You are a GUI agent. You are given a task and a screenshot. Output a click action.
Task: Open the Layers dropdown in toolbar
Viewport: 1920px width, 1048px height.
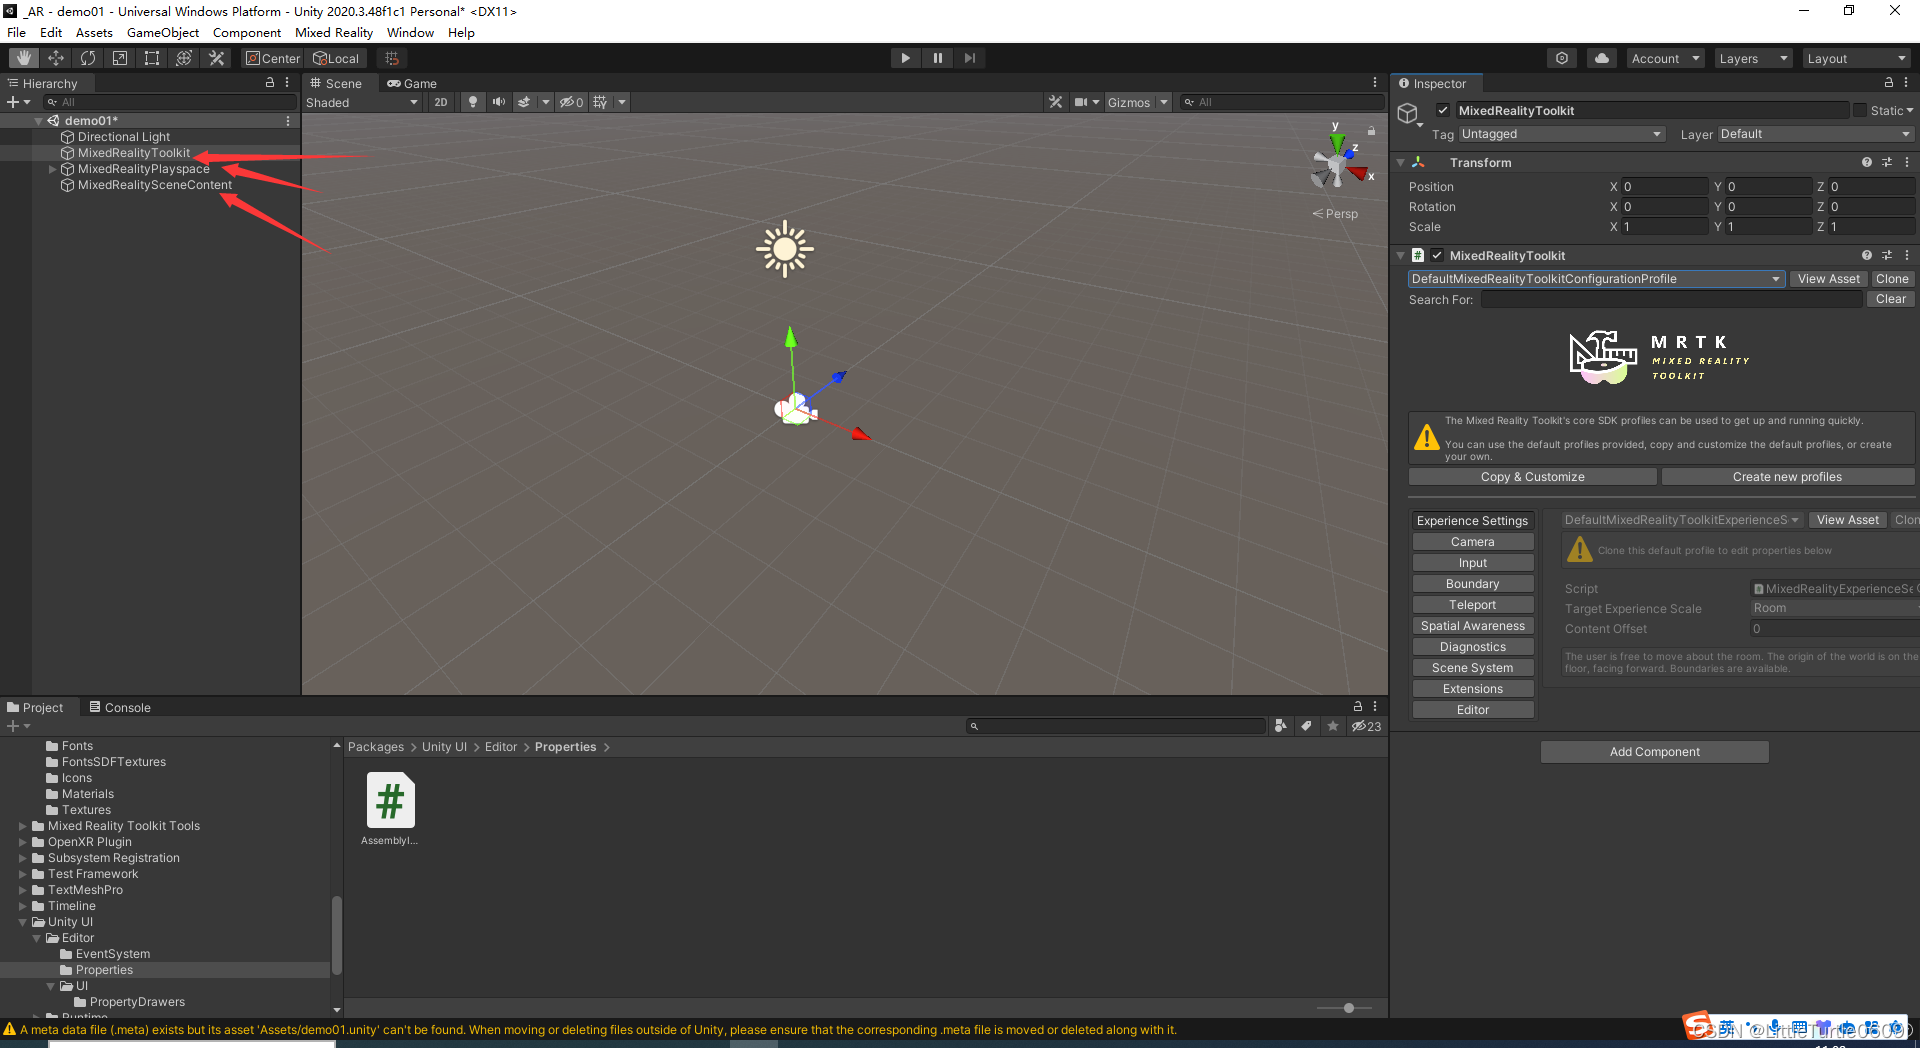[x=1753, y=58]
